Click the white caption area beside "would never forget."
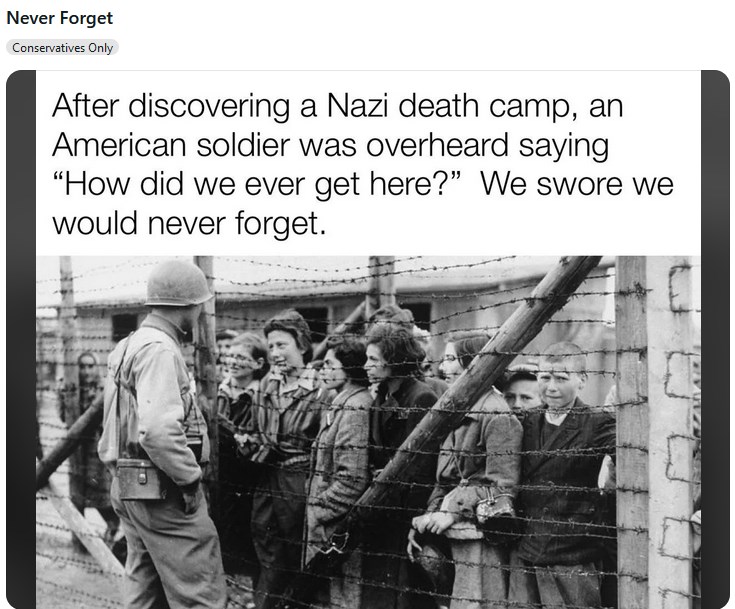 coord(513,224)
